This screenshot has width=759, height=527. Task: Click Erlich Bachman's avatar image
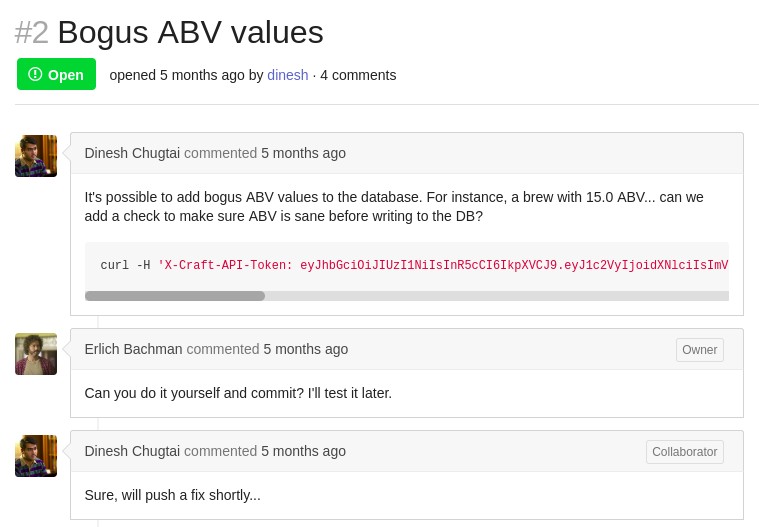36,354
